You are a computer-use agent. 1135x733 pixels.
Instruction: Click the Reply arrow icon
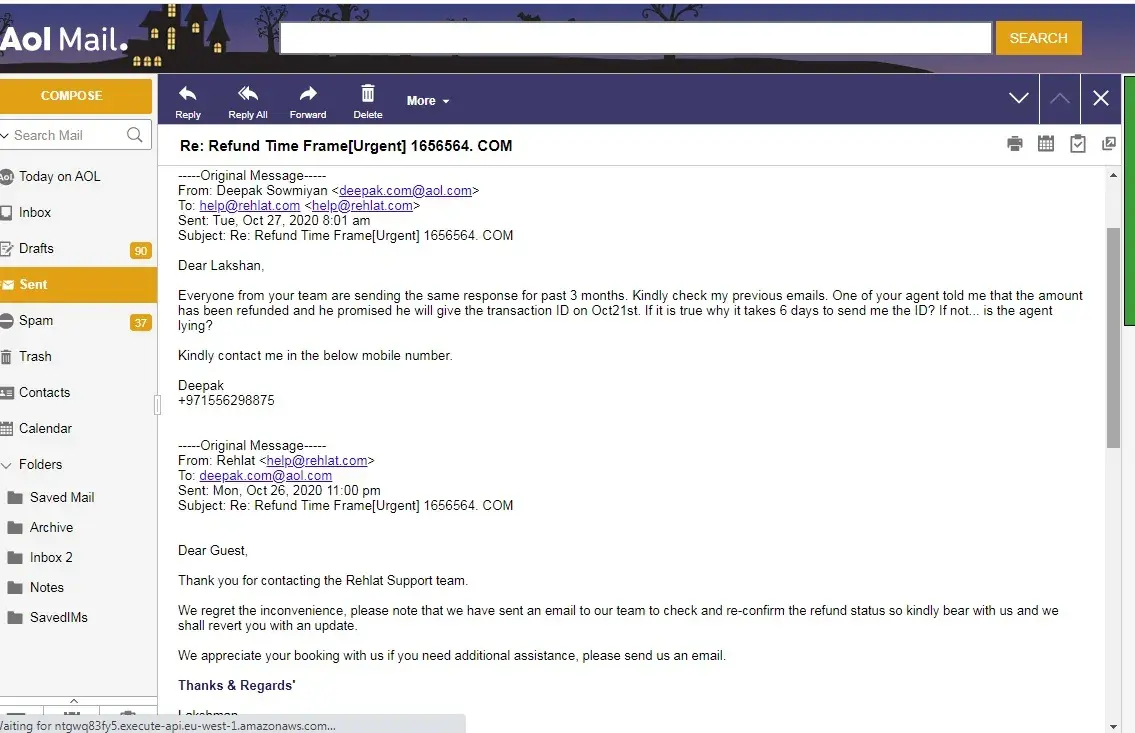pos(187,95)
